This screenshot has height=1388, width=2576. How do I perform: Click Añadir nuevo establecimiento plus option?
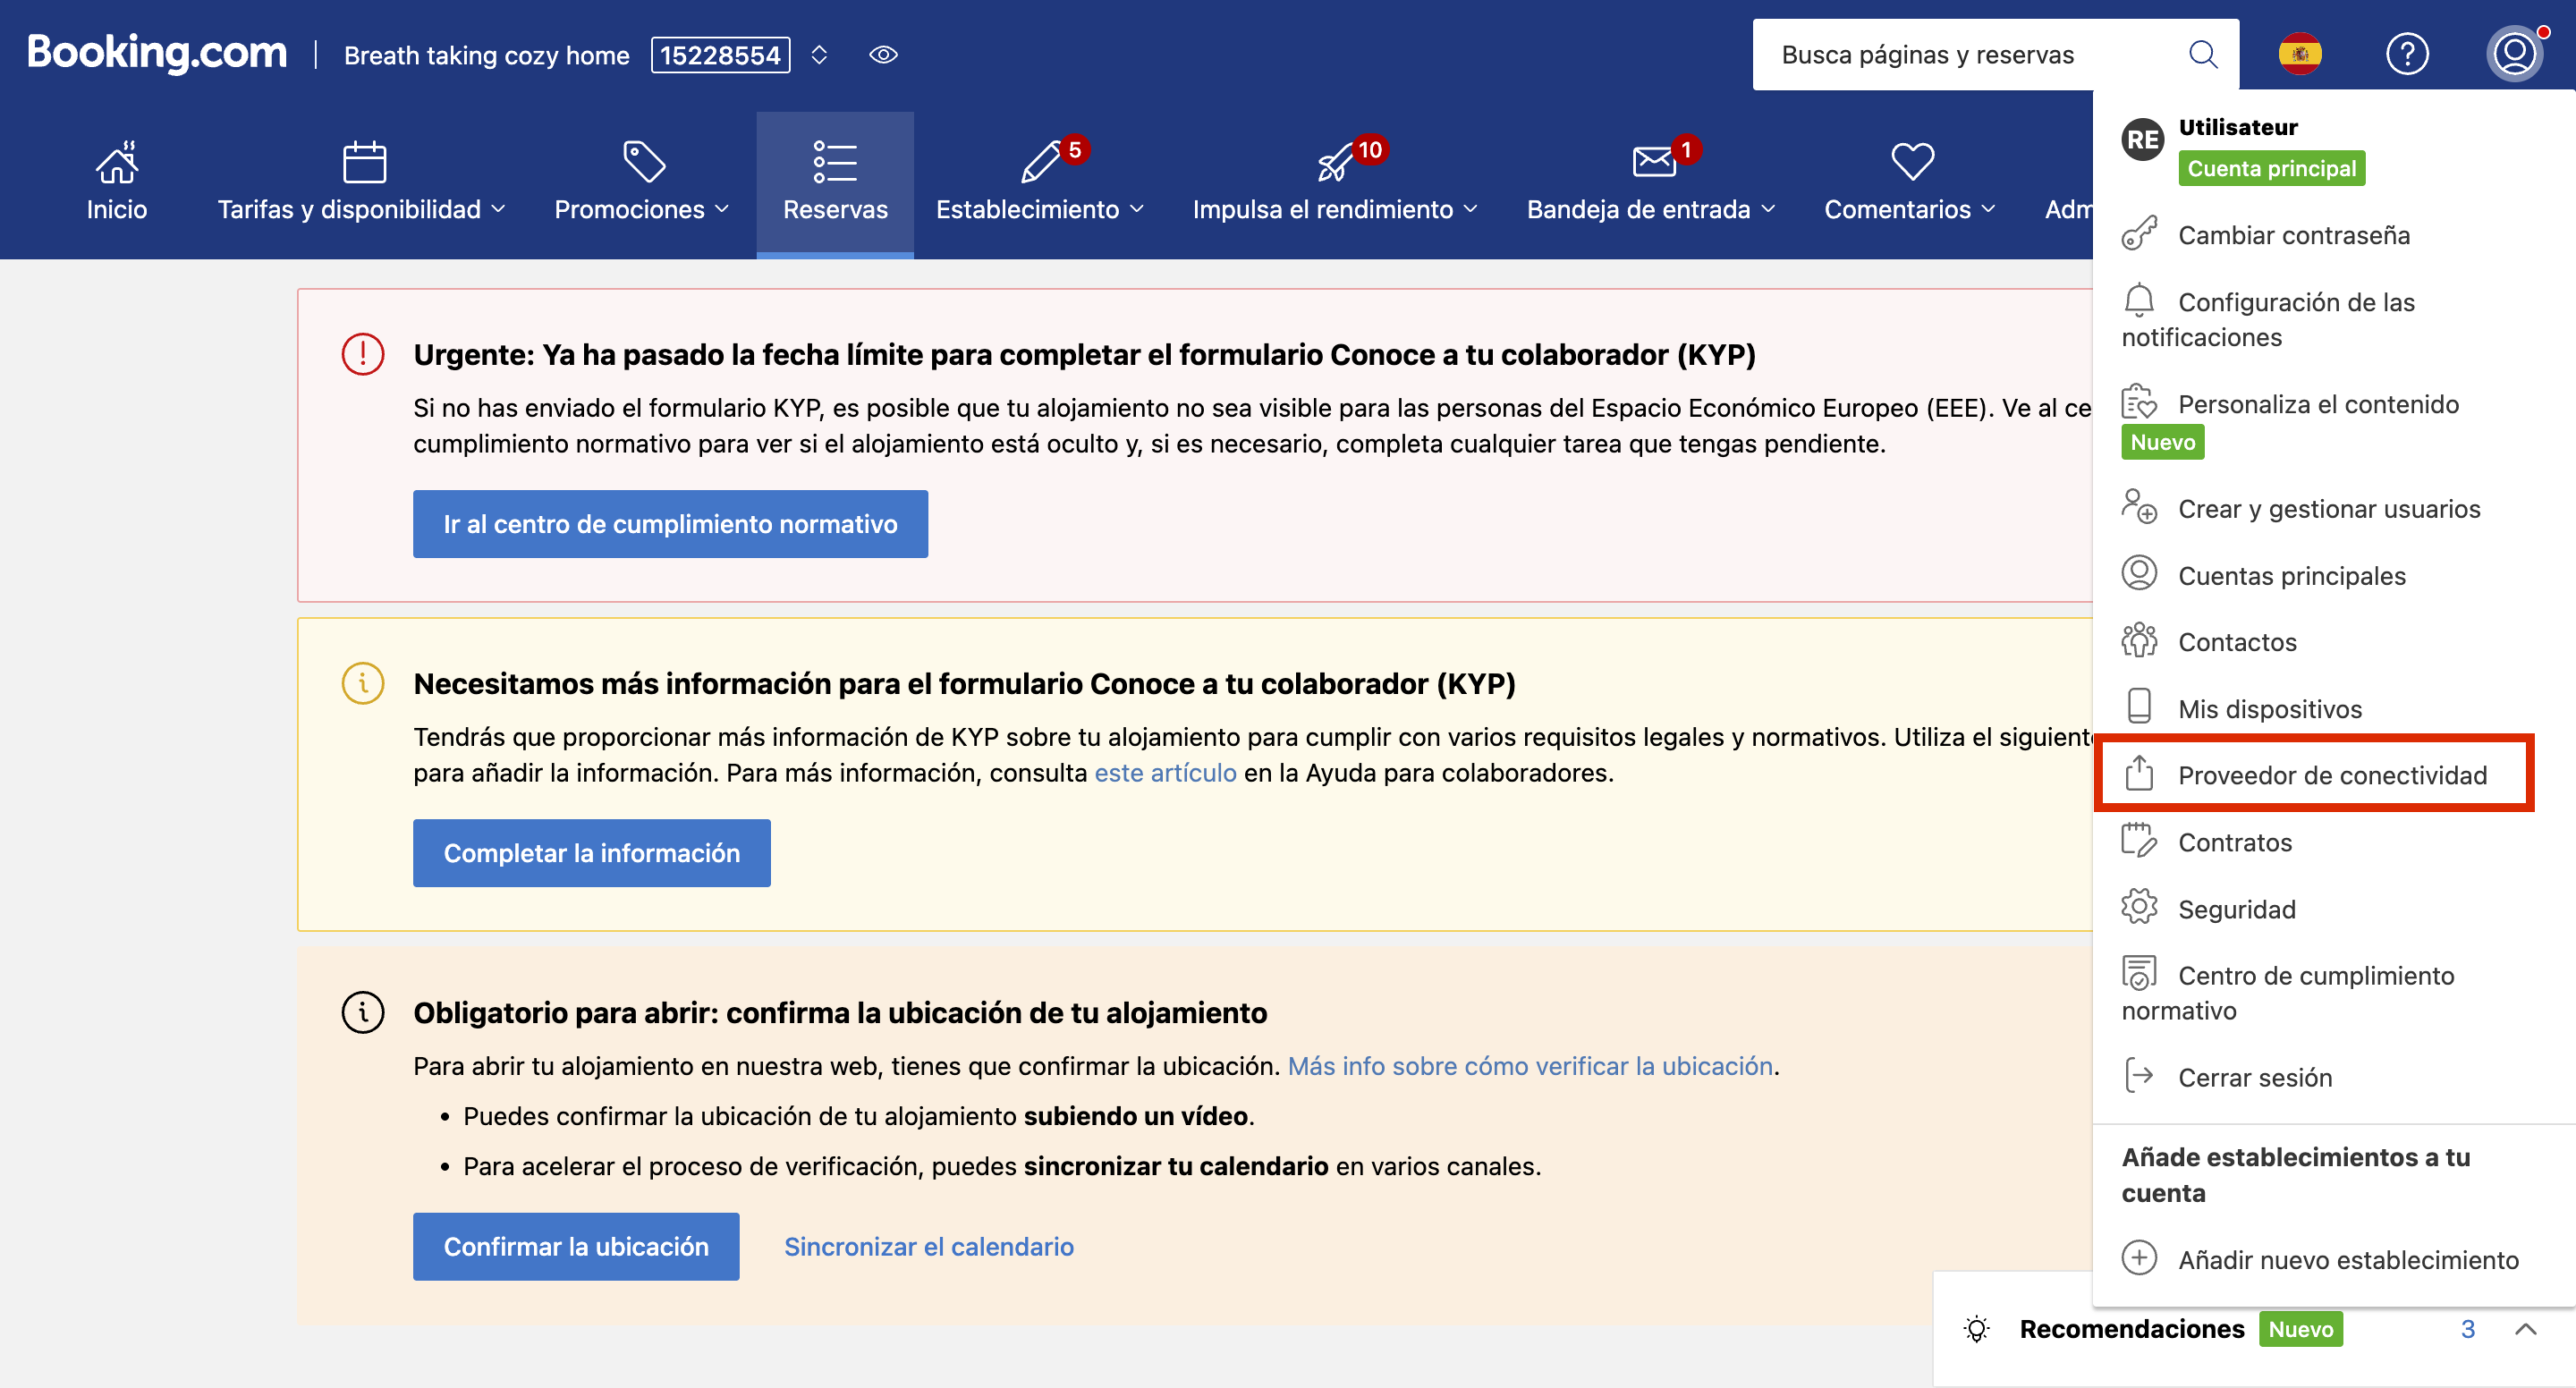pos(2347,1259)
